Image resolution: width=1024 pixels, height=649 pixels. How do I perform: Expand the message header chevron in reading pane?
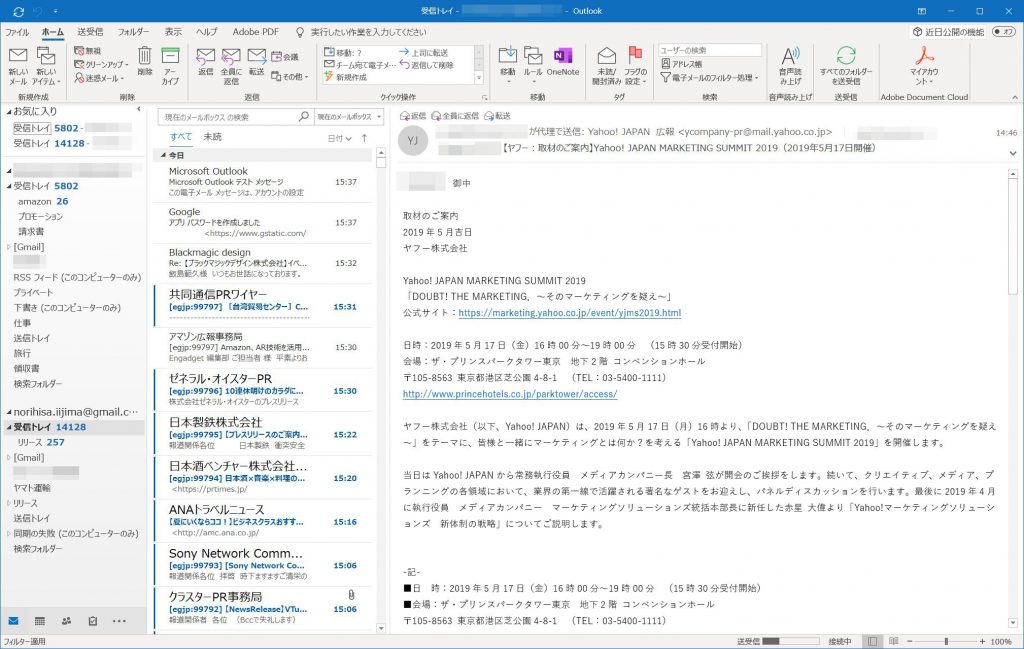[x=1012, y=153]
